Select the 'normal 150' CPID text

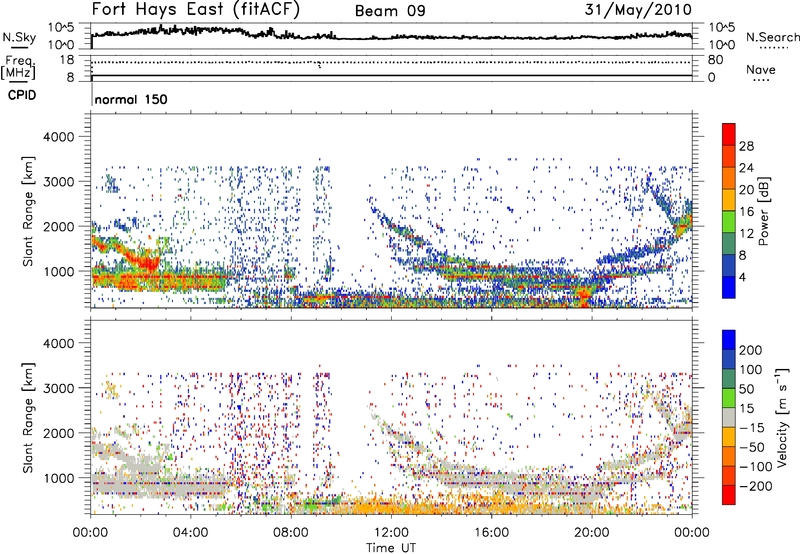point(131,99)
